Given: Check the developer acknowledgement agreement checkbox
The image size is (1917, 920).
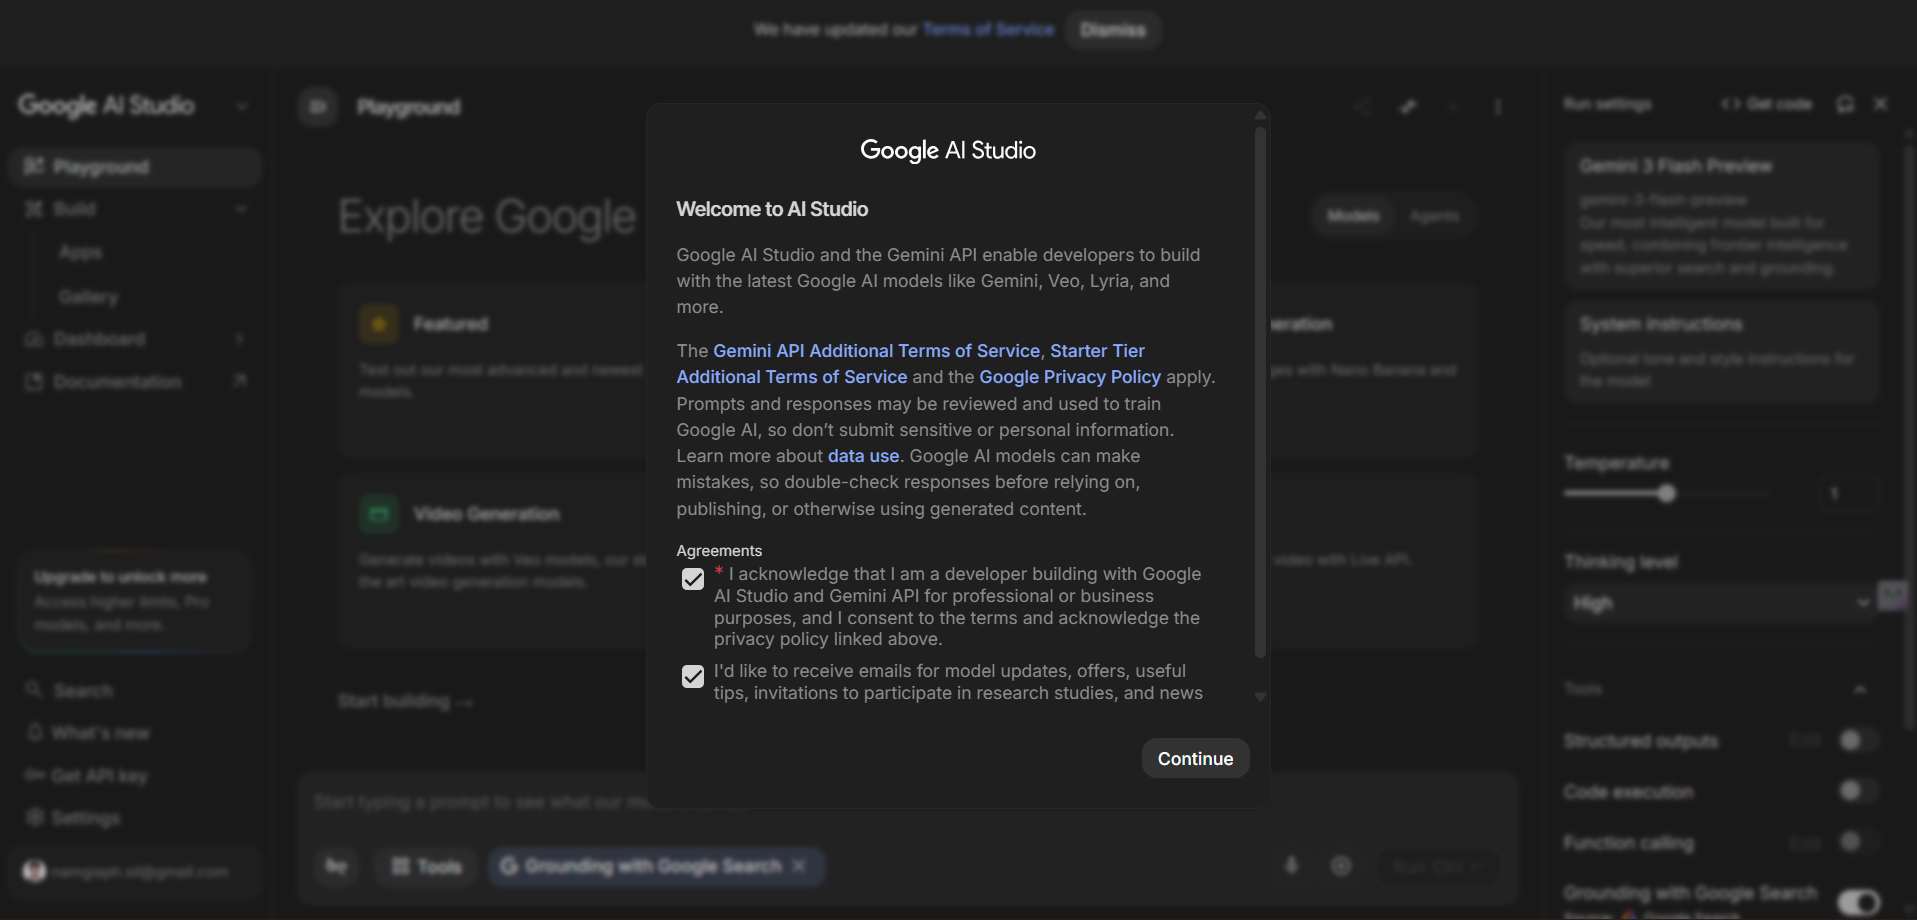Looking at the screenshot, I should pyautogui.click(x=693, y=580).
